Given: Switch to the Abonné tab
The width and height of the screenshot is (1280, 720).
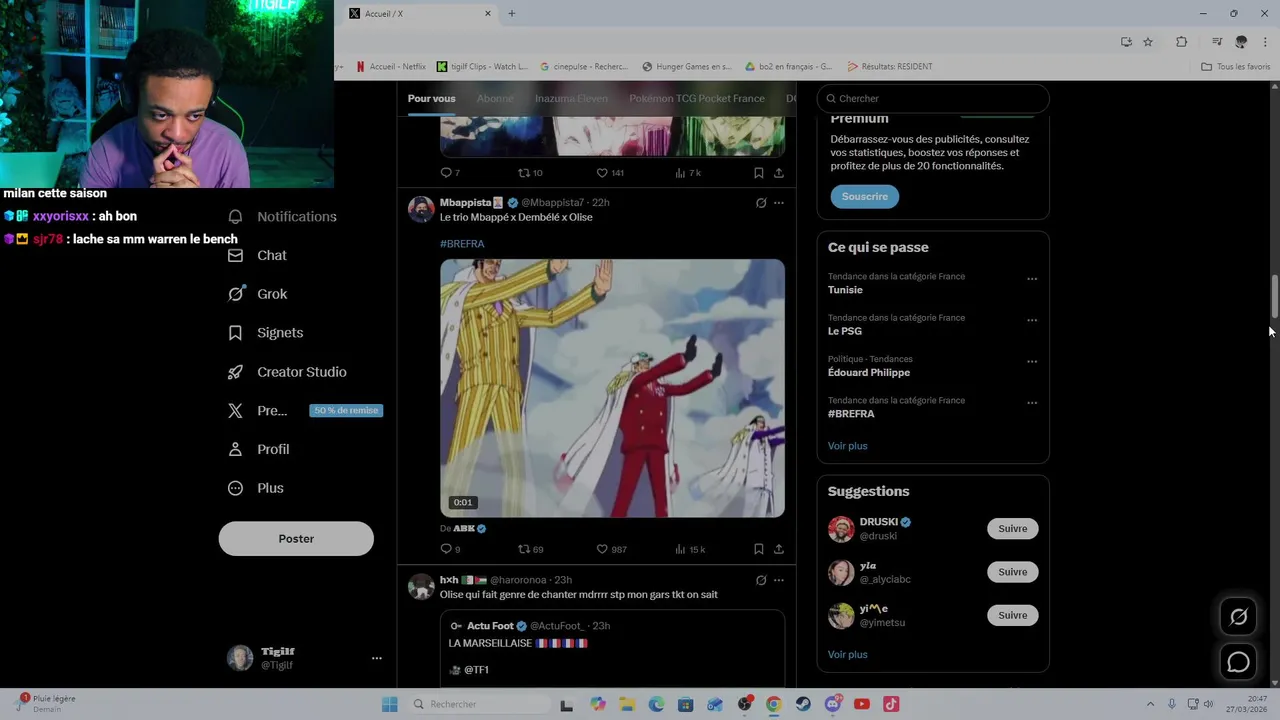Looking at the screenshot, I should [495, 98].
